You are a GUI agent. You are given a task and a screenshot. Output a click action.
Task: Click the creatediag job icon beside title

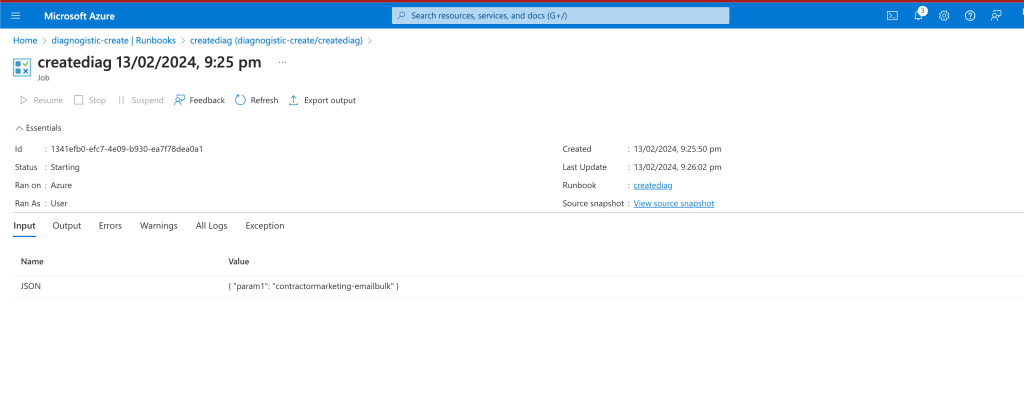[22, 67]
